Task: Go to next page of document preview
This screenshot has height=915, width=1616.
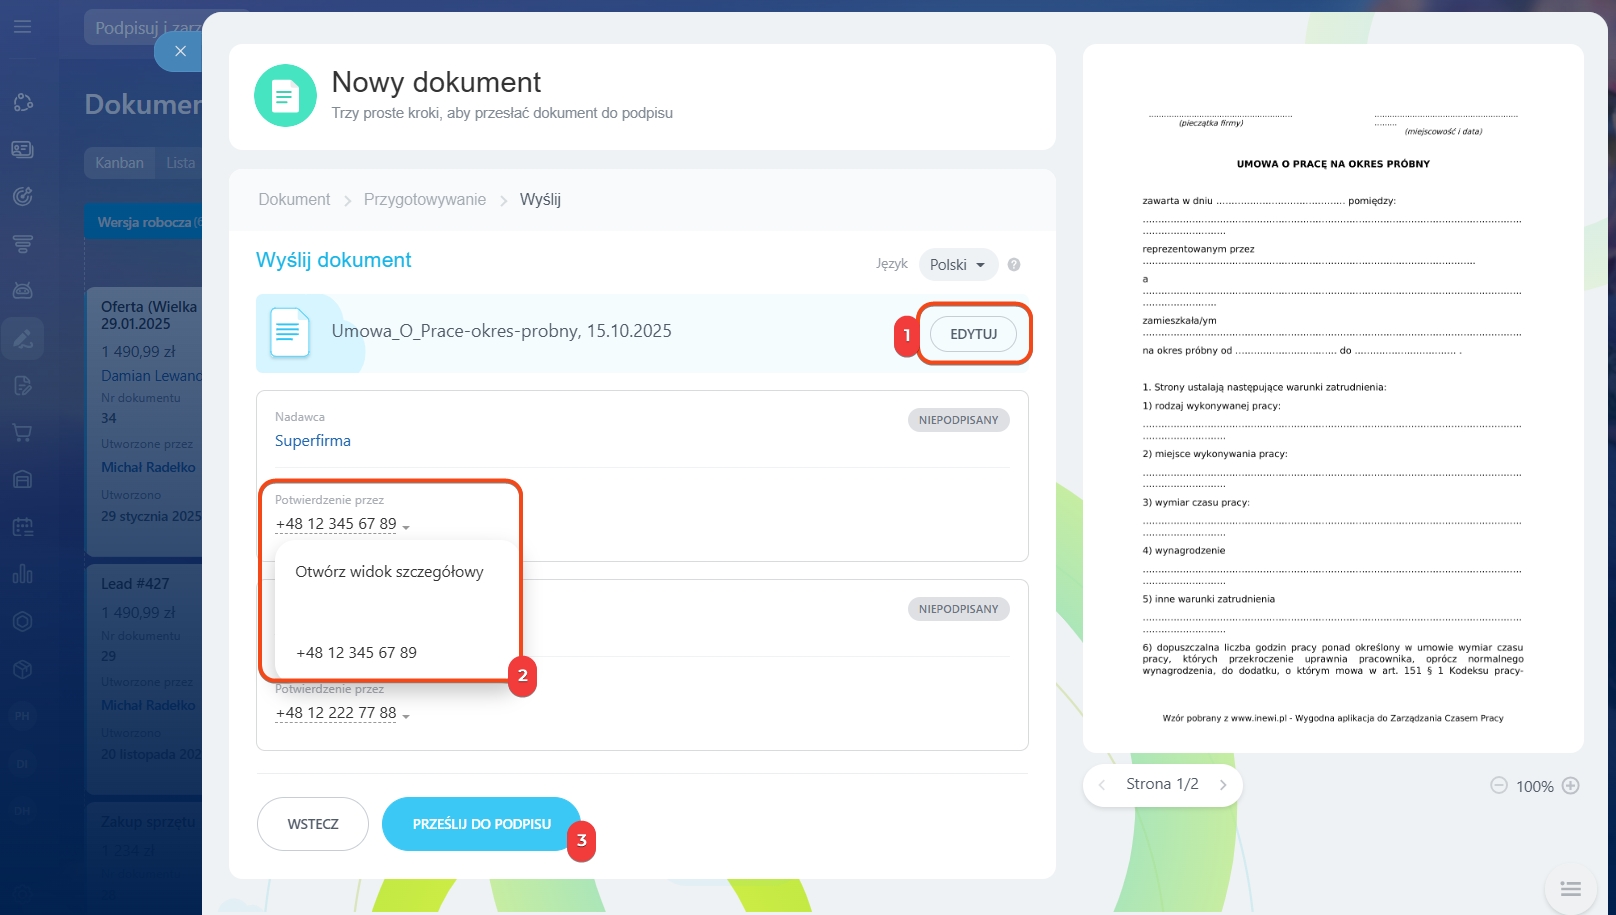Action: [1222, 785]
